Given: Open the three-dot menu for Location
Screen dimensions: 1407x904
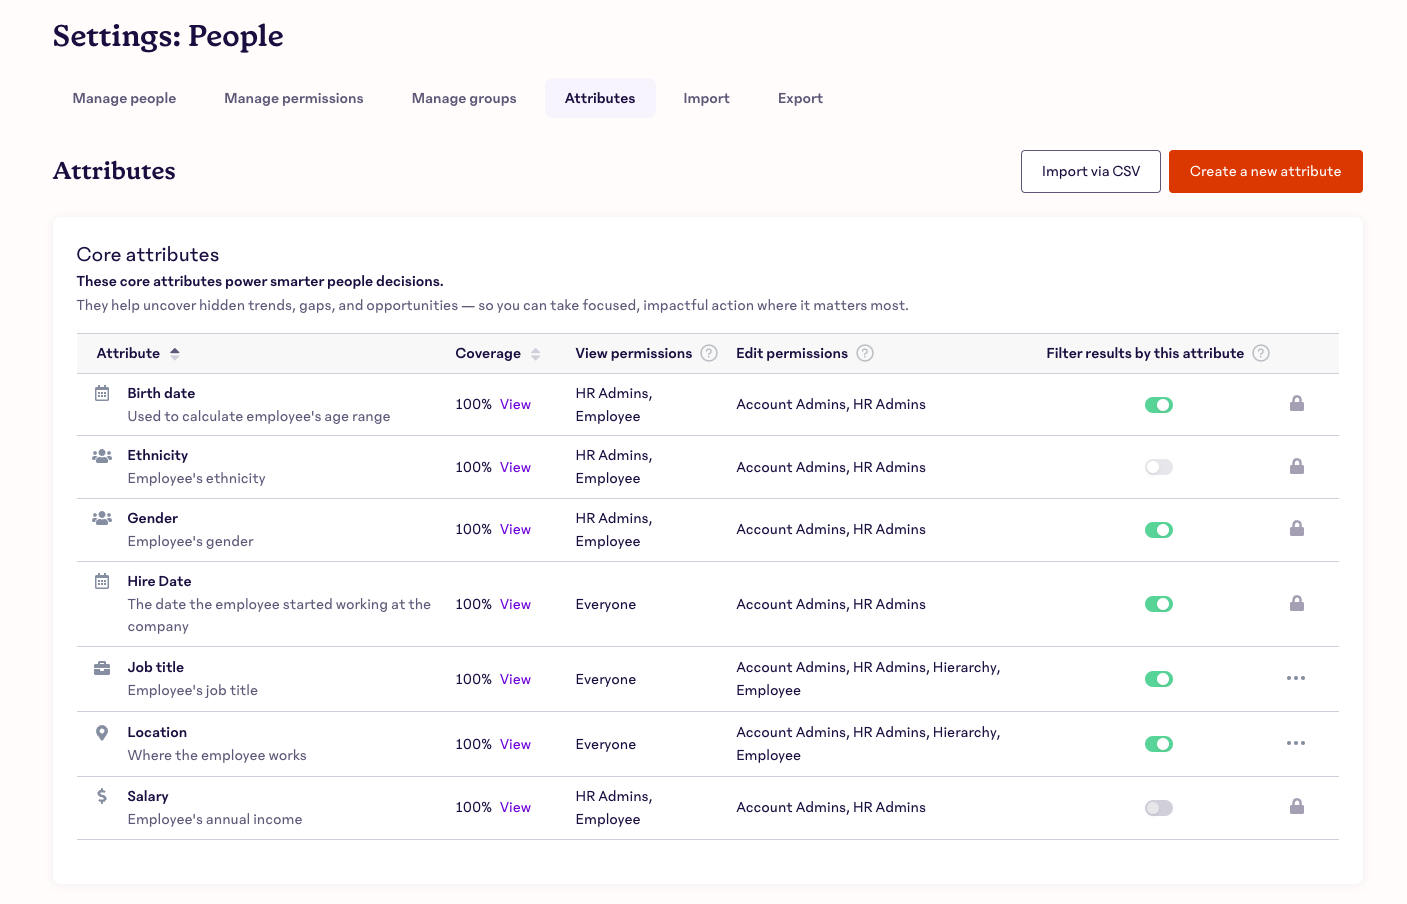Looking at the screenshot, I should point(1296,743).
